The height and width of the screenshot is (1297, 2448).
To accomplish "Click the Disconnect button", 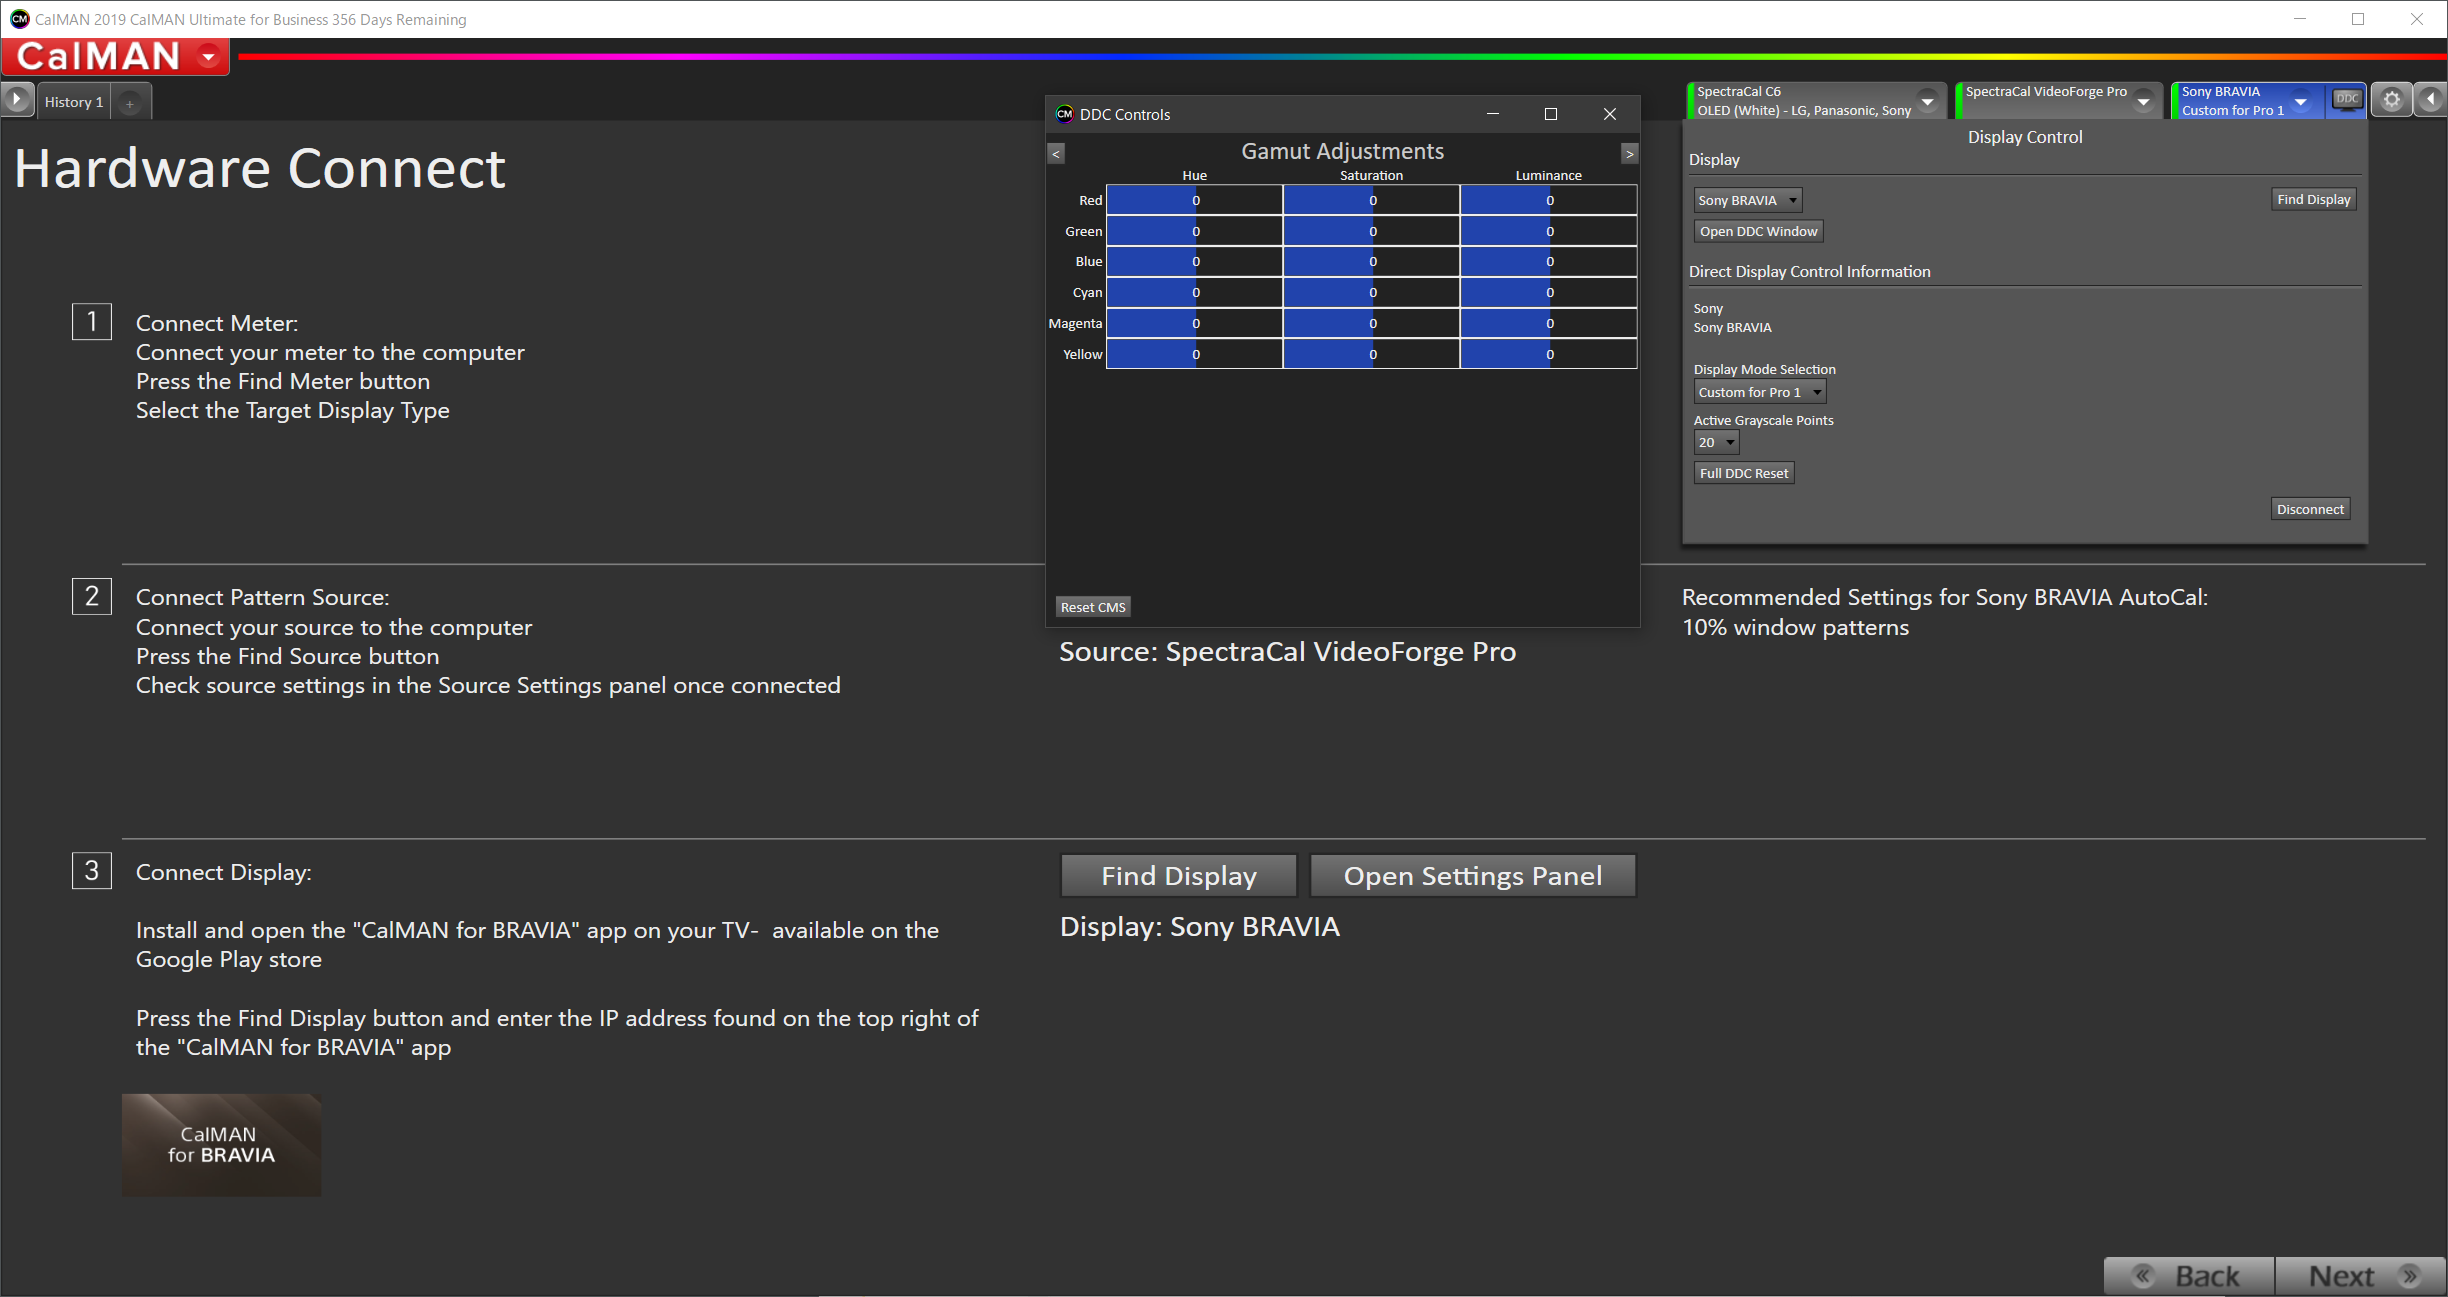I will pyautogui.click(x=2310, y=509).
